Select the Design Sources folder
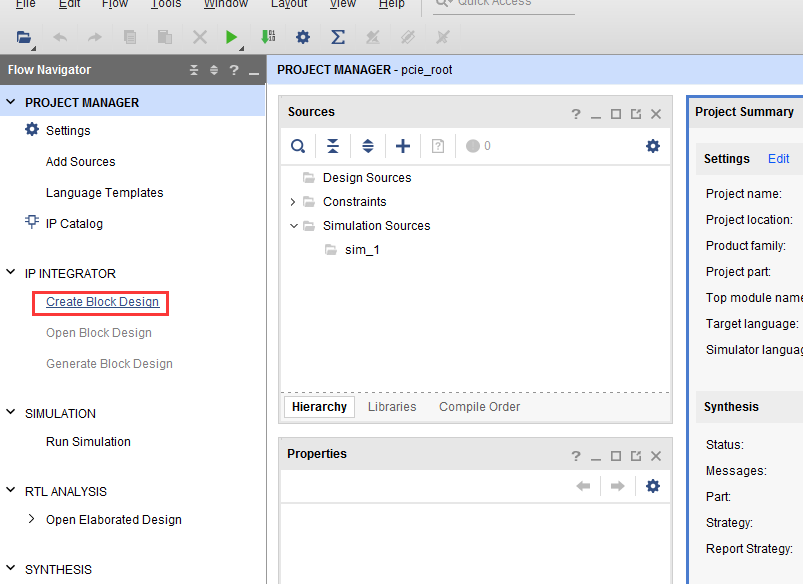Screen dimensions: 803x584 pyautogui.click(x=367, y=178)
